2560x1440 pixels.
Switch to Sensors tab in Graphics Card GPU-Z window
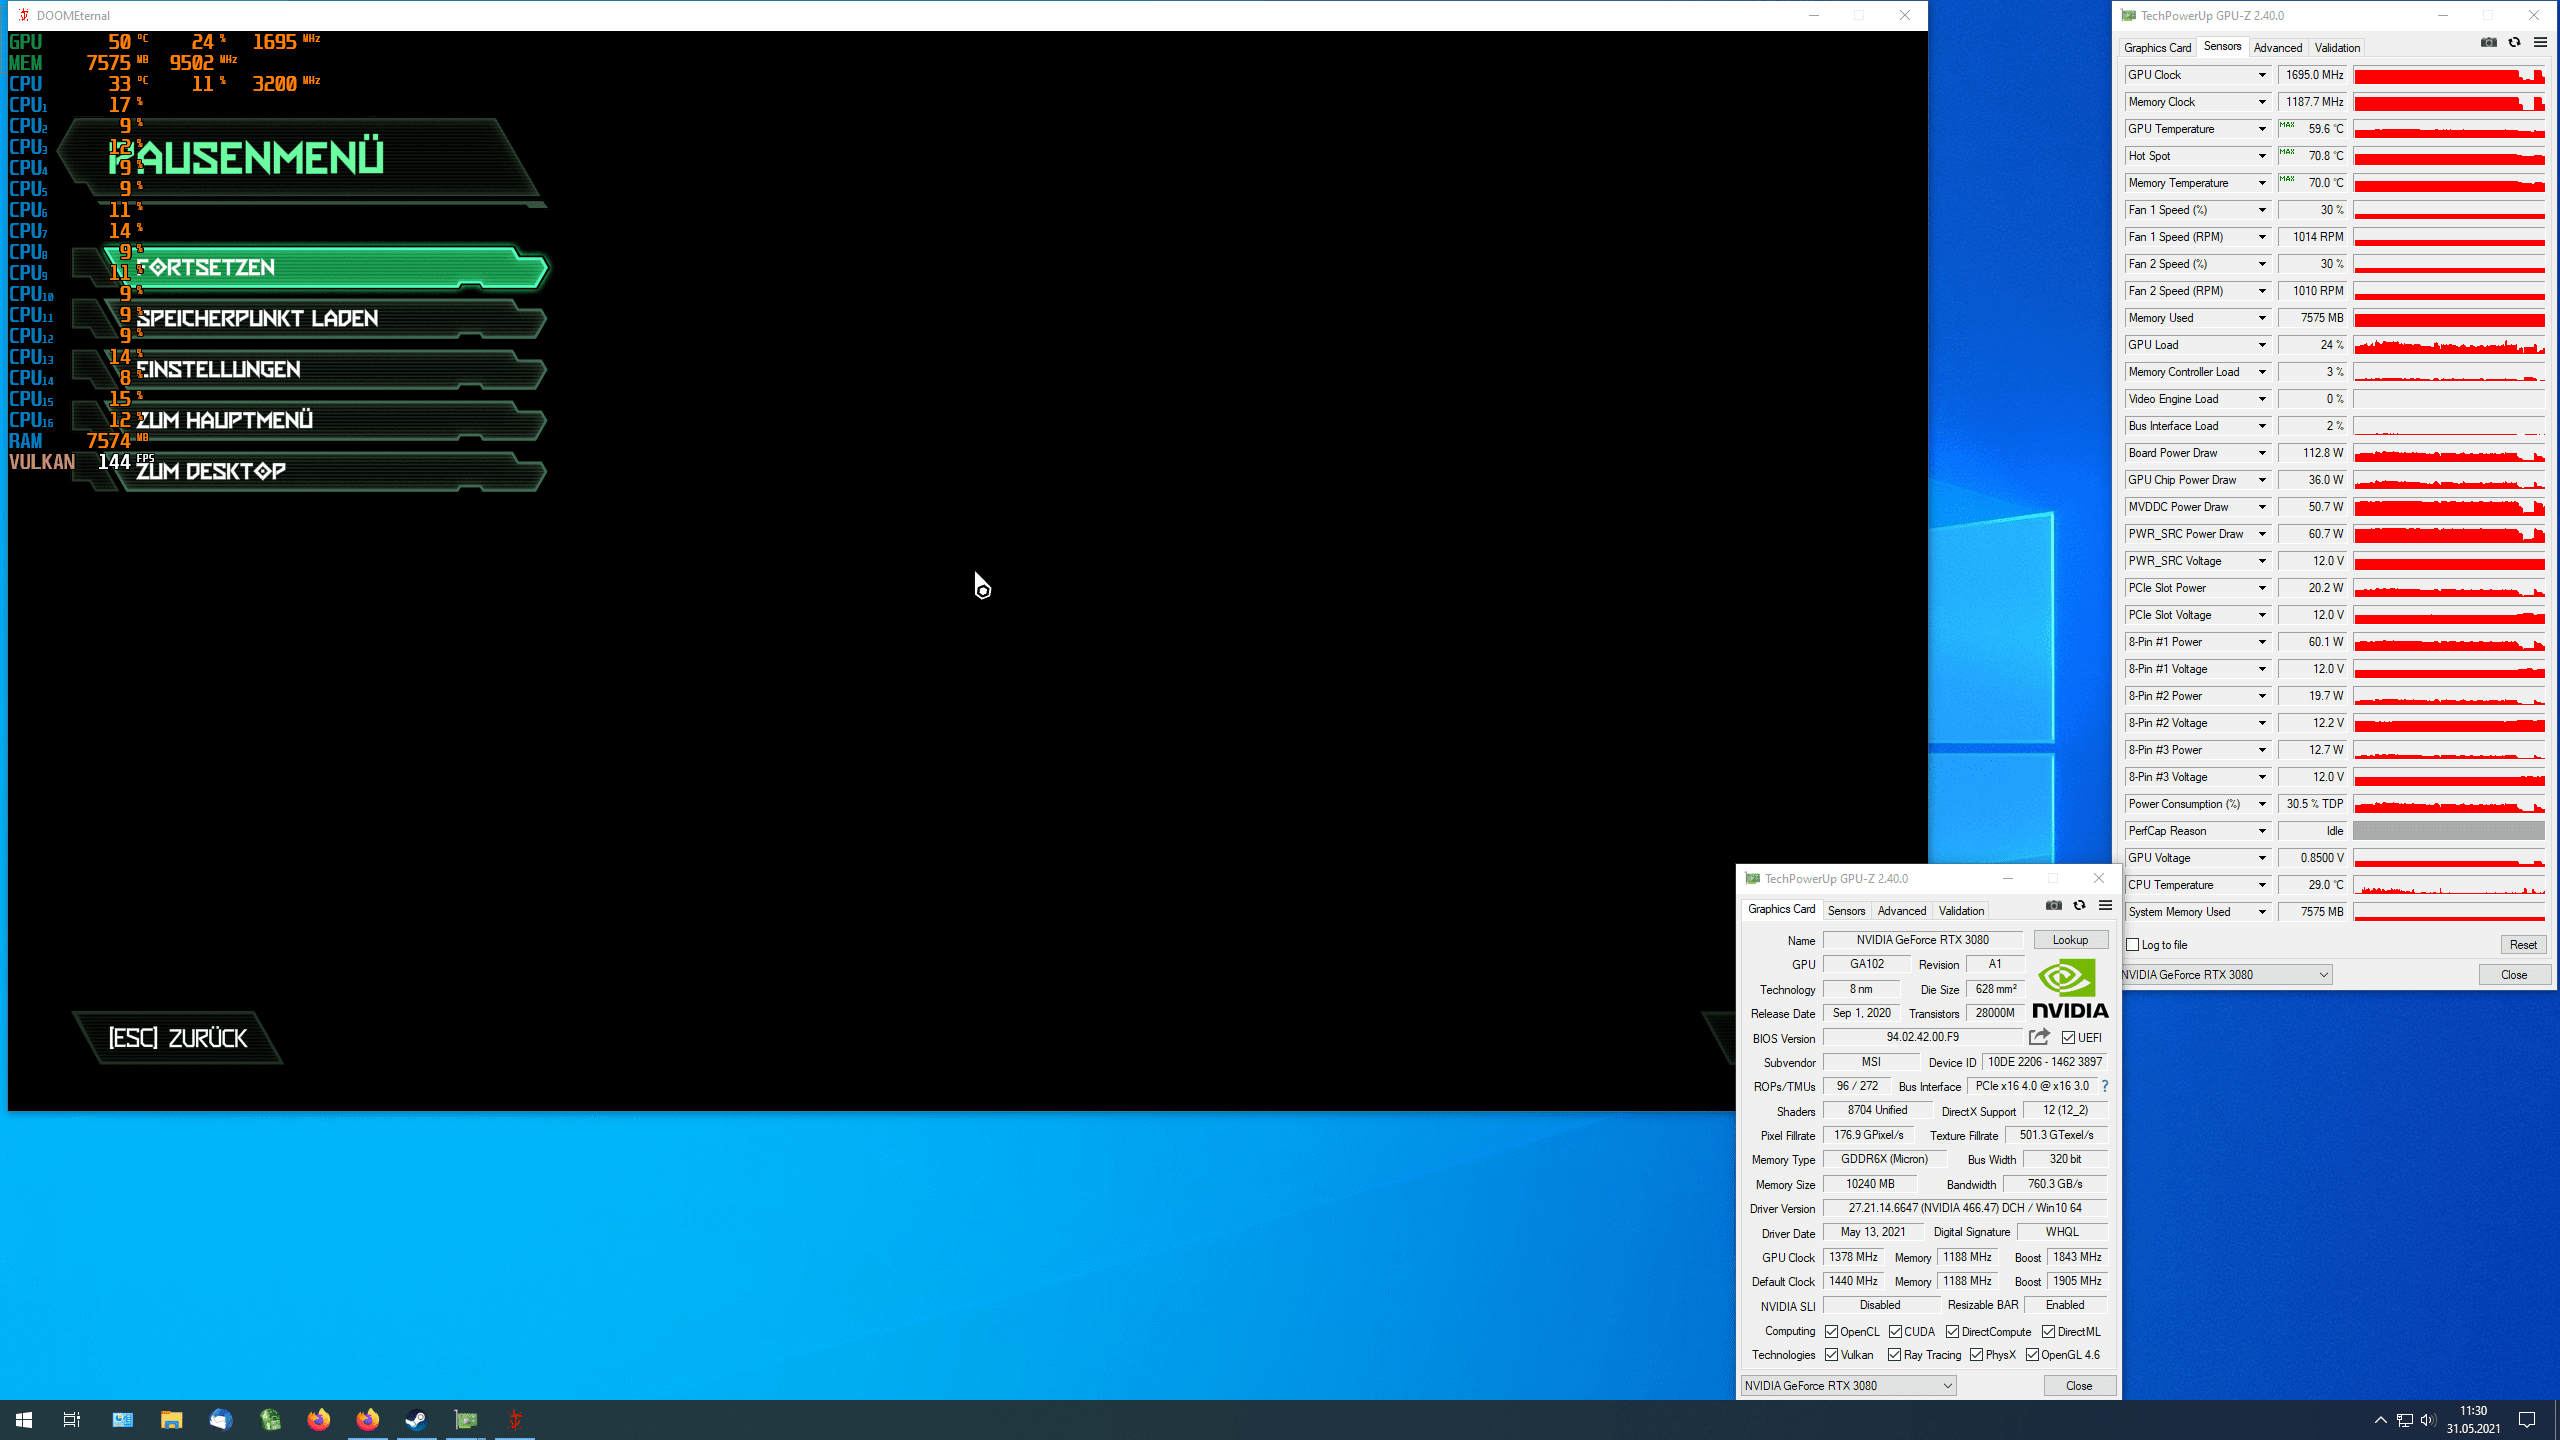tap(1846, 911)
